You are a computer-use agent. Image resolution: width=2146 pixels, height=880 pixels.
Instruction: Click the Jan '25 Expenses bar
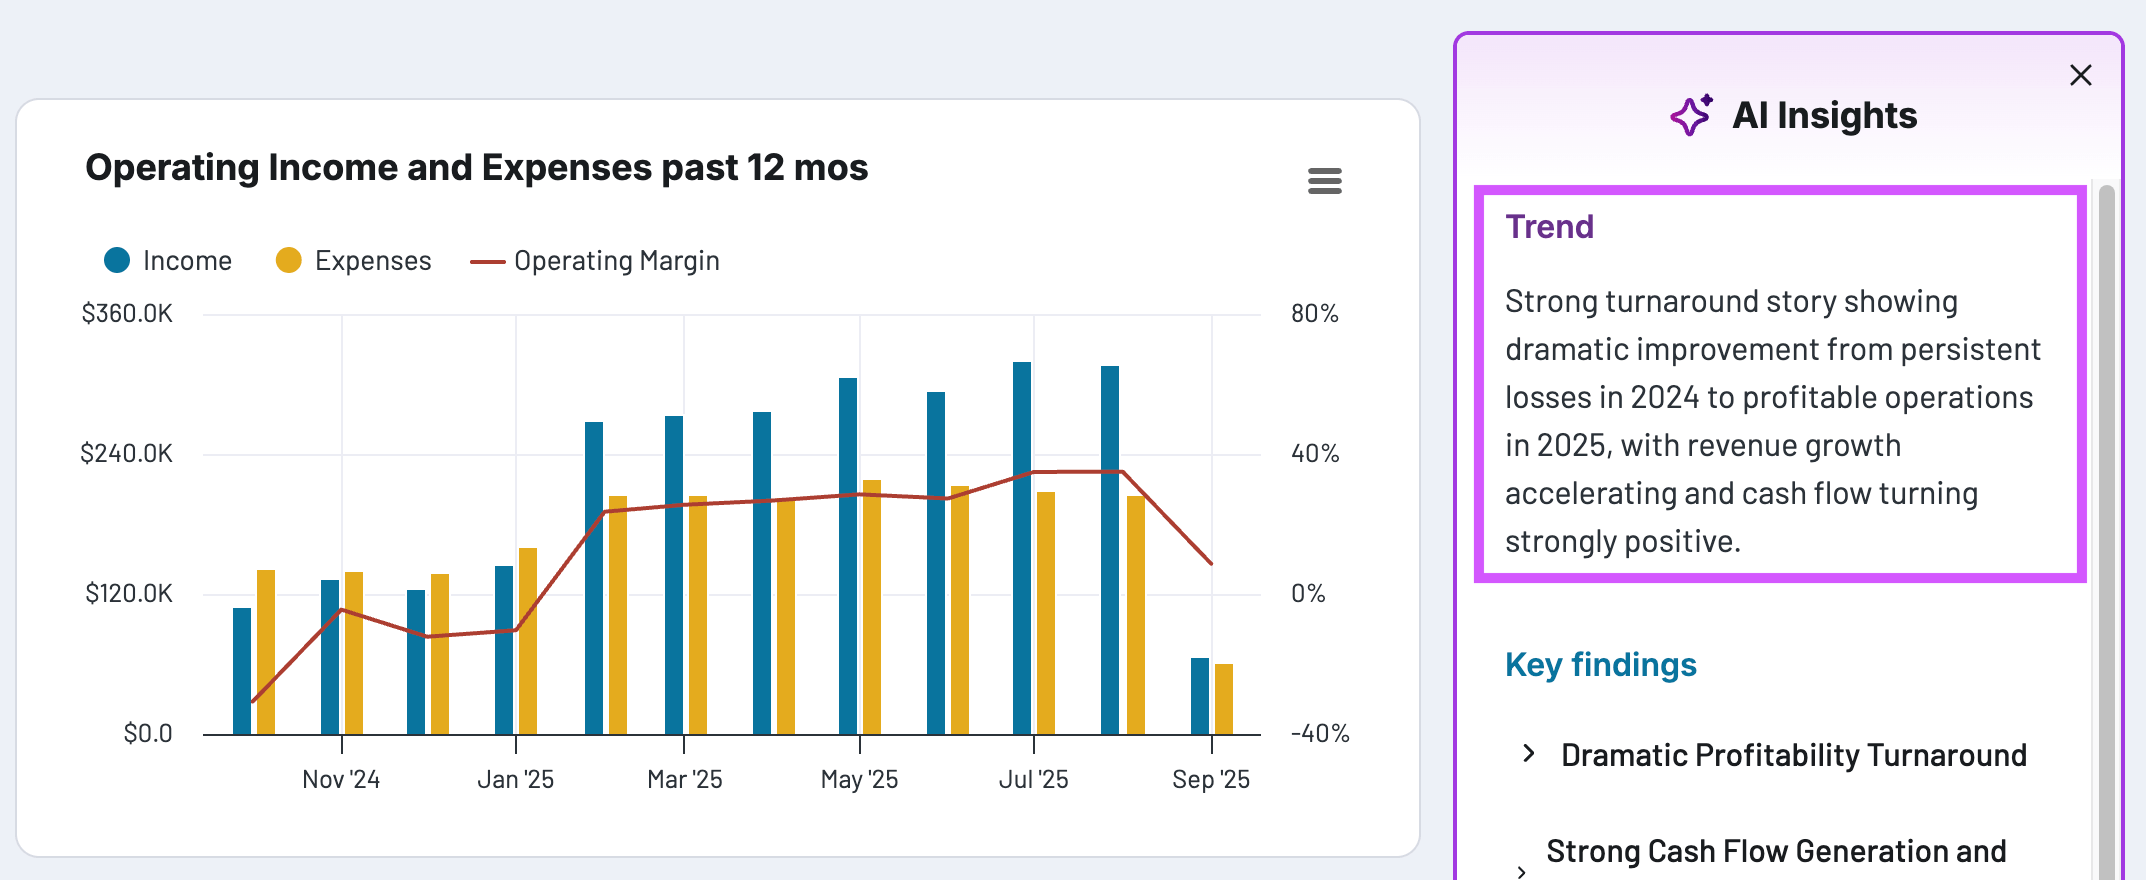click(528, 640)
